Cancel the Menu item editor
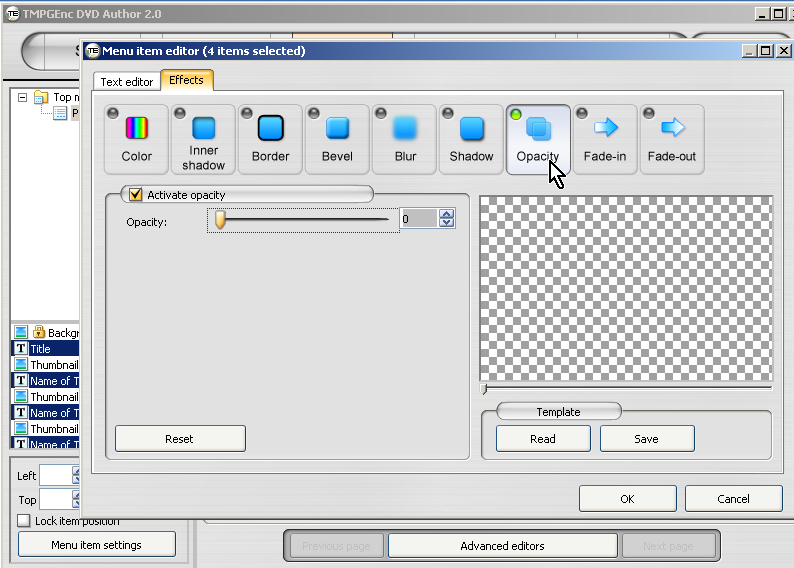This screenshot has height=568, width=794. pyautogui.click(x=733, y=499)
